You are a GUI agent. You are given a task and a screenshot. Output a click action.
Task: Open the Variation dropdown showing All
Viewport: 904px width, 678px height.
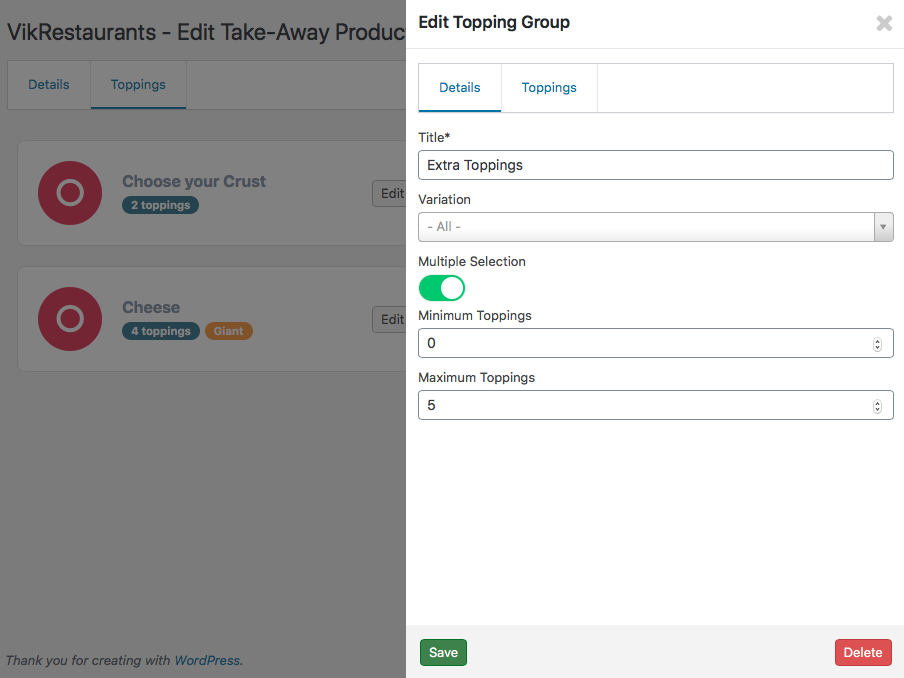[656, 227]
